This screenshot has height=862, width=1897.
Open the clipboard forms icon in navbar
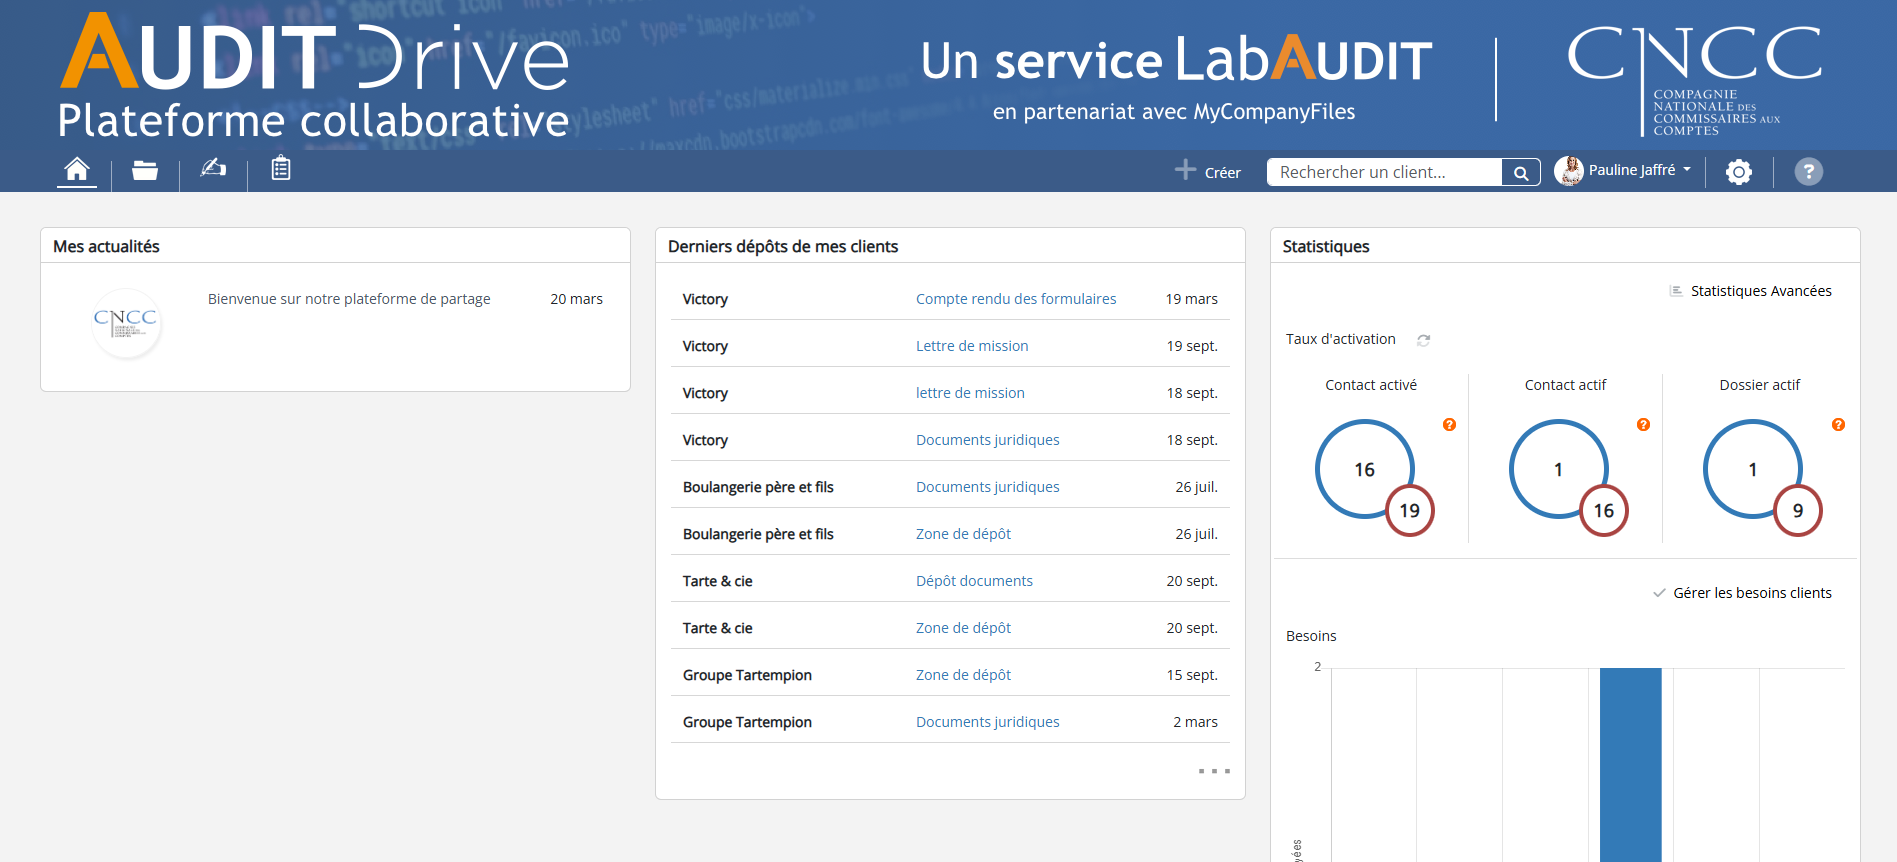[281, 168]
